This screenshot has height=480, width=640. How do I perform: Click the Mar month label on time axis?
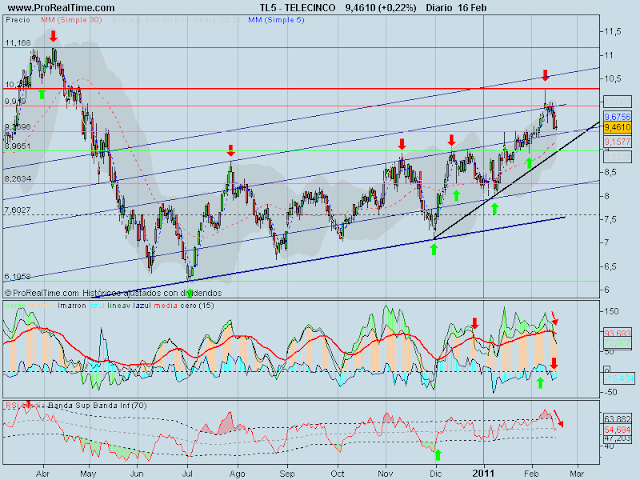point(576,474)
